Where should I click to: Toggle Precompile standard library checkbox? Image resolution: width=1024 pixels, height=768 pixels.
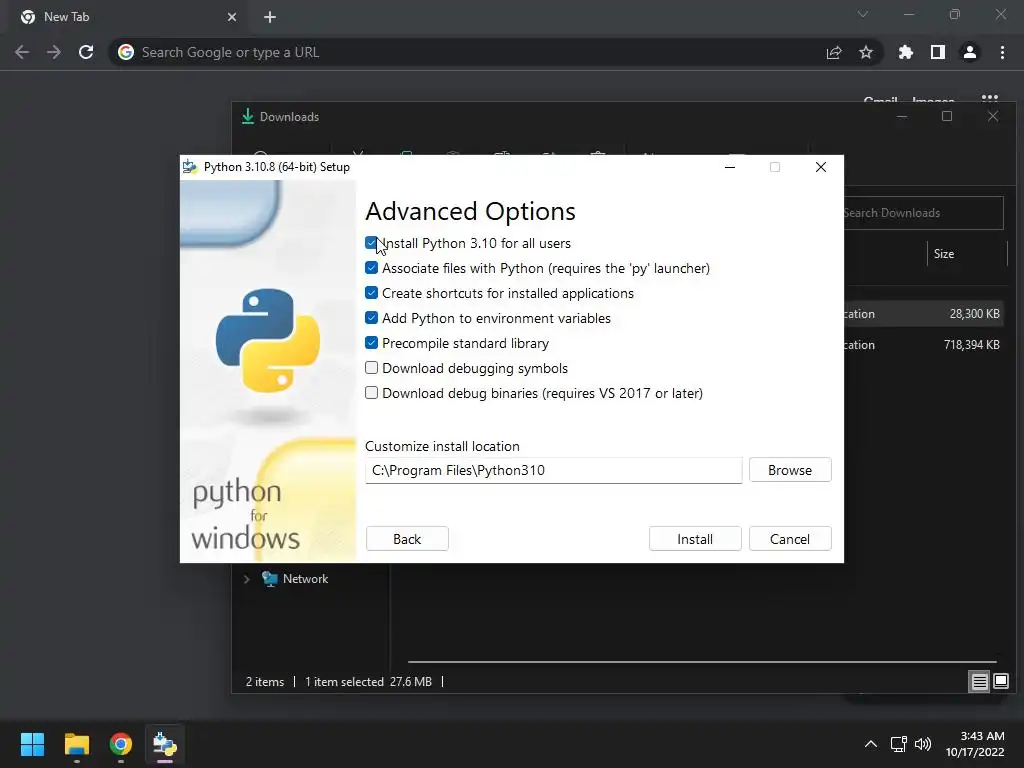[371, 343]
